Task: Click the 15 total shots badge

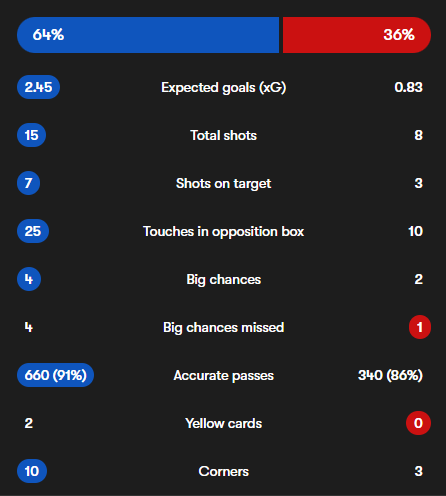Action: pyautogui.click(x=31, y=135)
